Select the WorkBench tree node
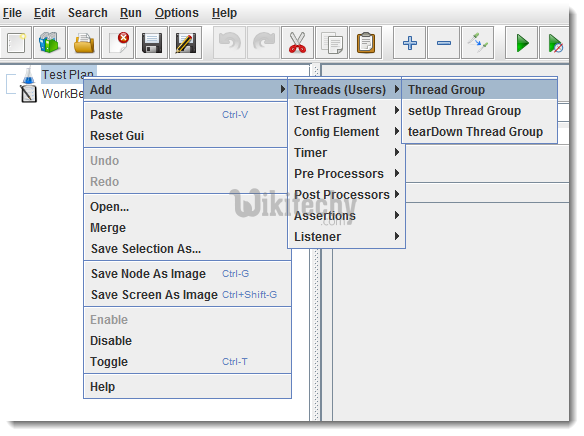This screenshot has height=436, width=584. coord(63,94)
